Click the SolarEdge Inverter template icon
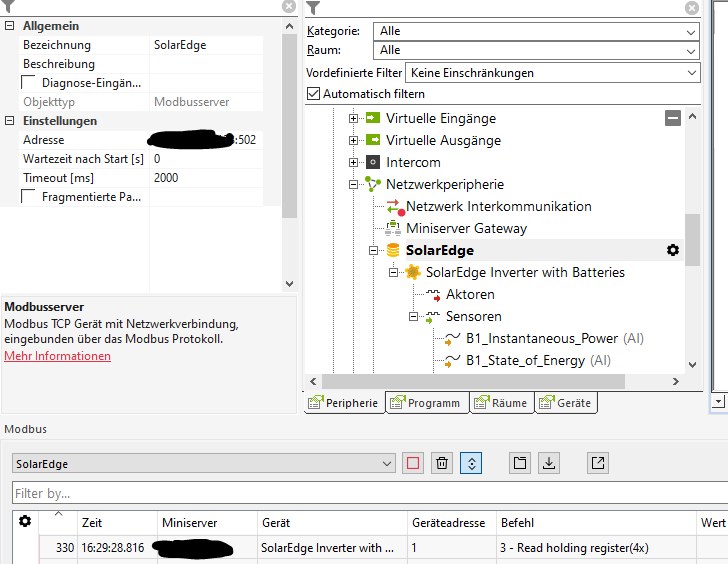The image size is (728, 564). [x=413, y=272]
